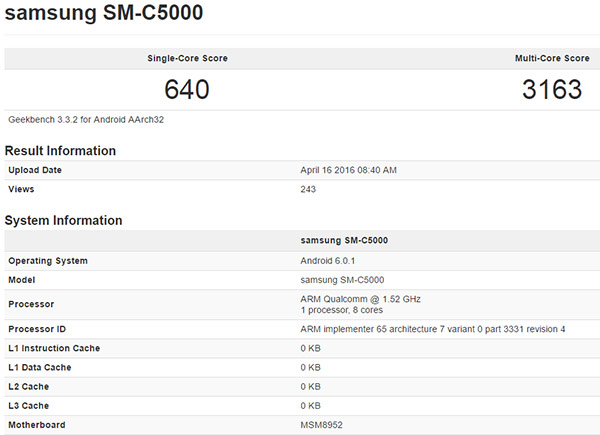
Task: Select the 'L2 Cache' label
Action: (29, 386)
